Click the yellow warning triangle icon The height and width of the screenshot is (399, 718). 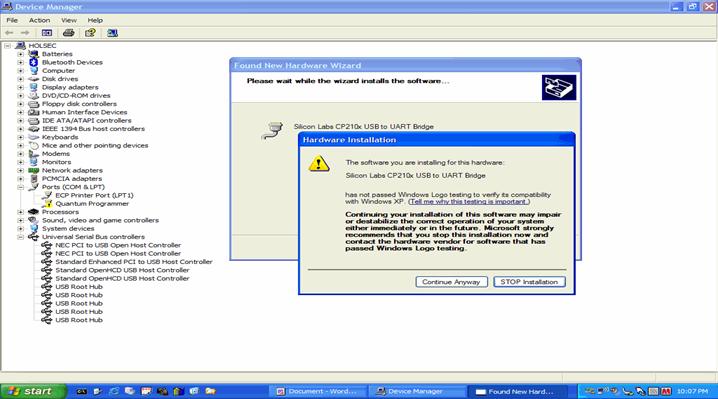[319, 164]
